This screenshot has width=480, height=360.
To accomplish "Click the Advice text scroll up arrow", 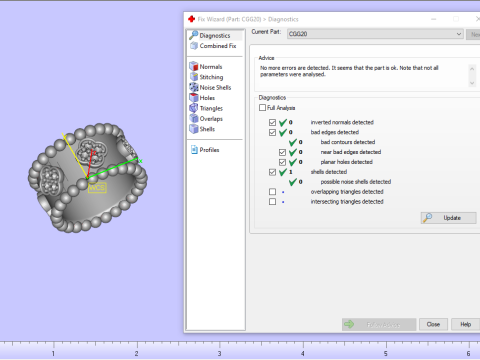I will tap(472, 69).
